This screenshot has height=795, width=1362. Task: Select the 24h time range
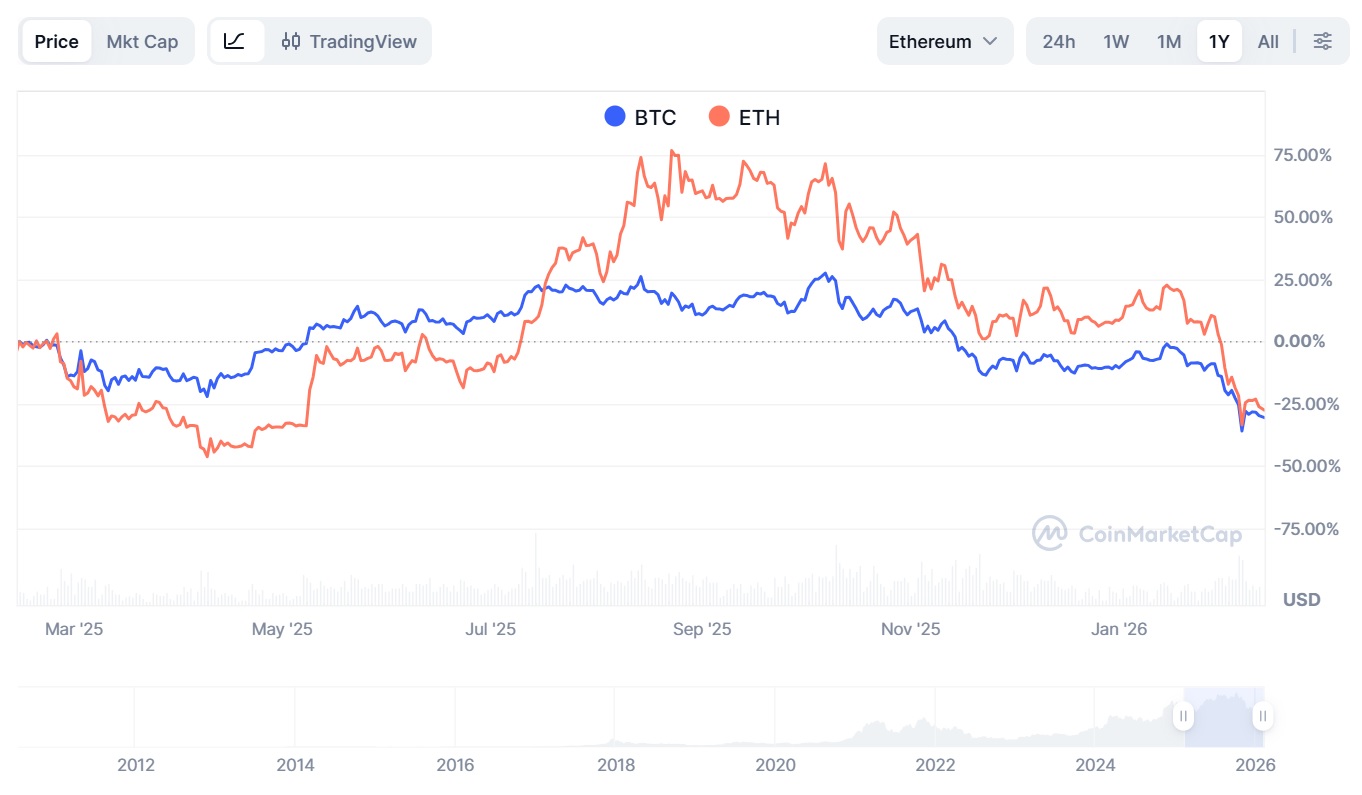click(x=1059, y=41)
